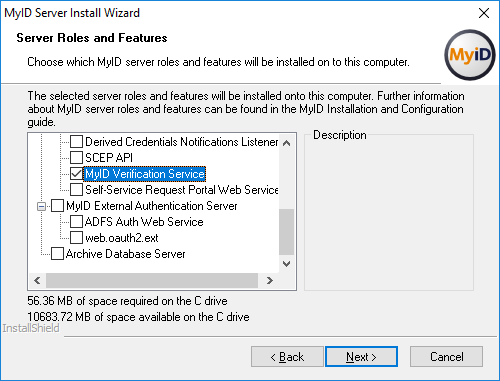
Task: Collapse MyID External Authentication Server node
Action: tap(41, 206)
